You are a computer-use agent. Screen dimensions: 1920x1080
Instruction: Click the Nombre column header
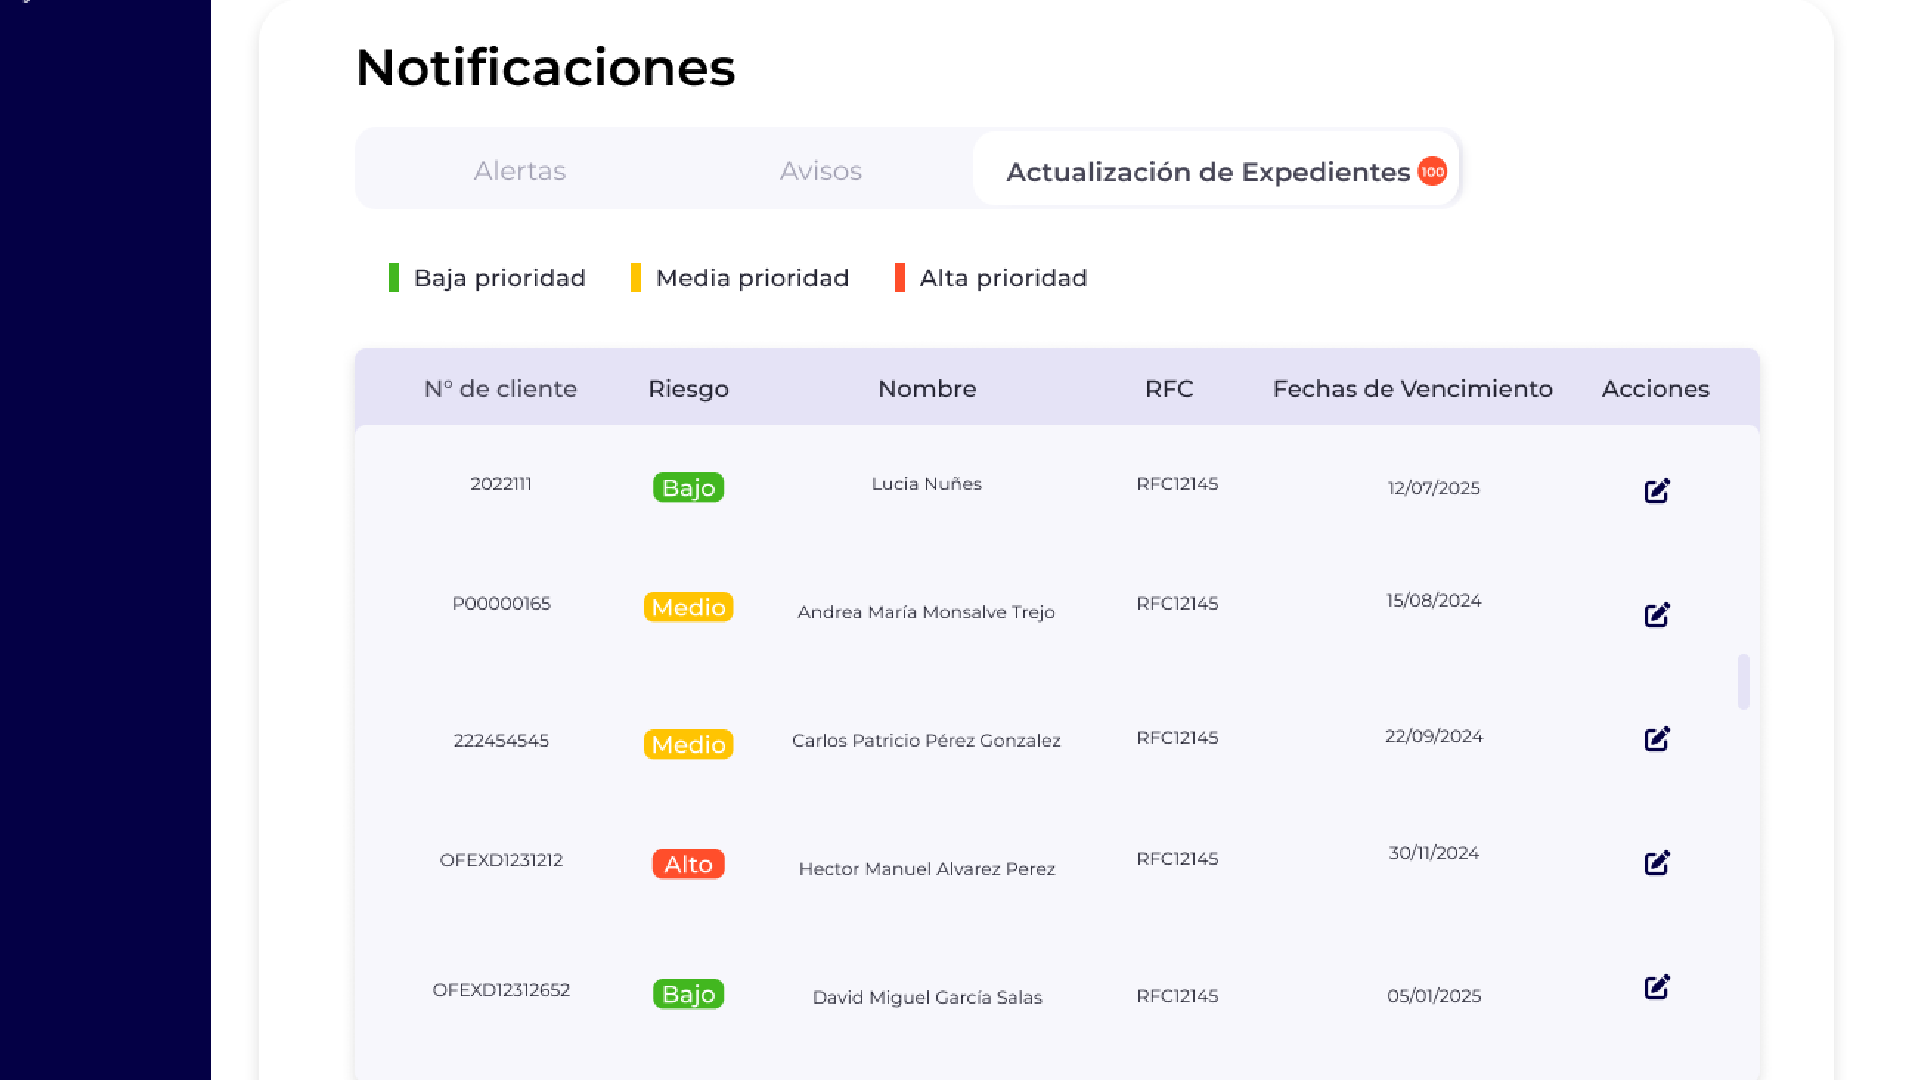(927, 389)
